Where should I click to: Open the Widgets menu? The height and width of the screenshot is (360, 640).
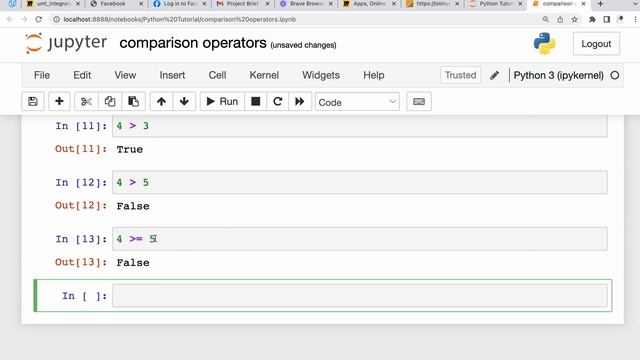click(x=321, y=75)
